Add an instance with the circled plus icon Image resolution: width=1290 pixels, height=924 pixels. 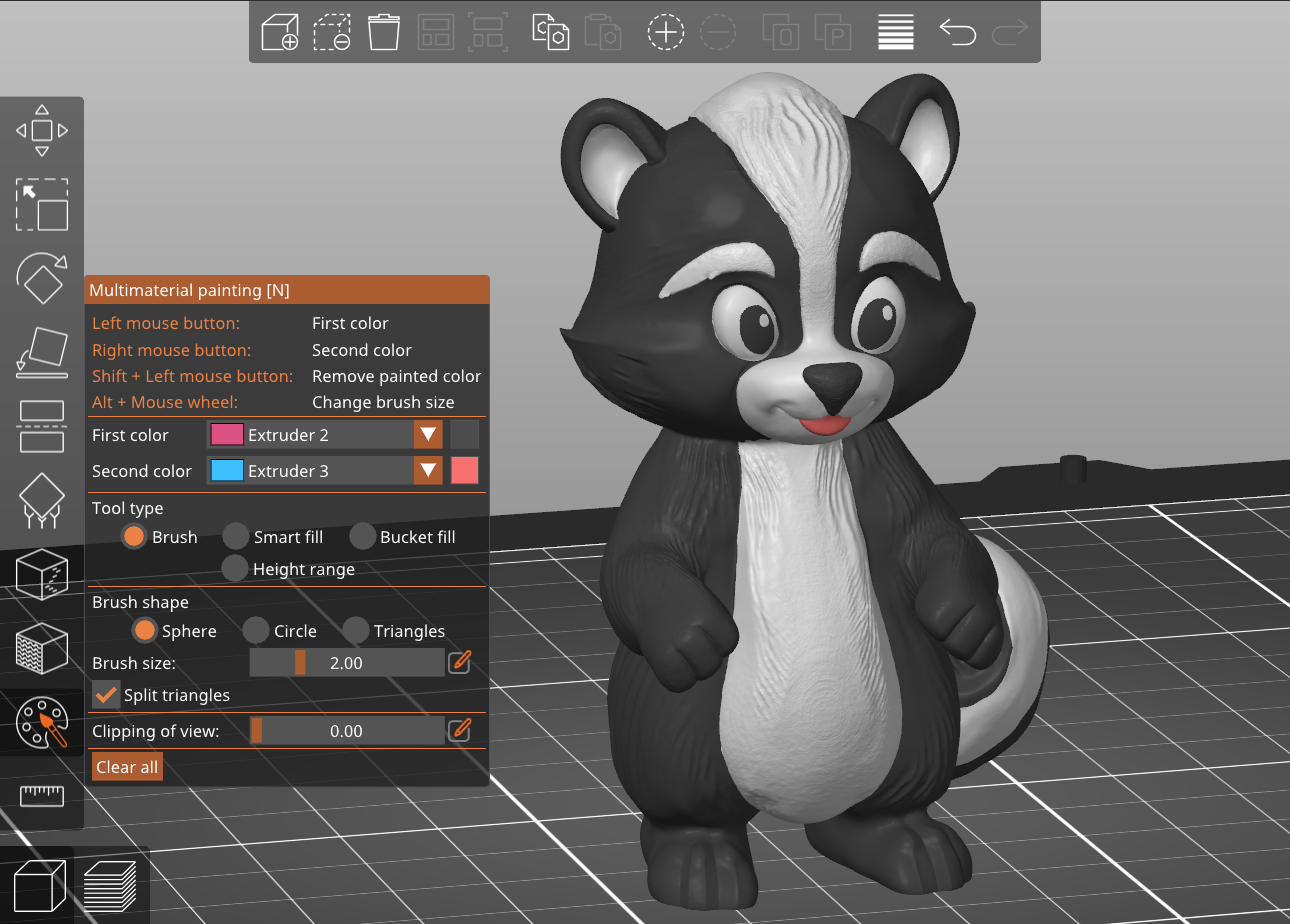[666, 32]
